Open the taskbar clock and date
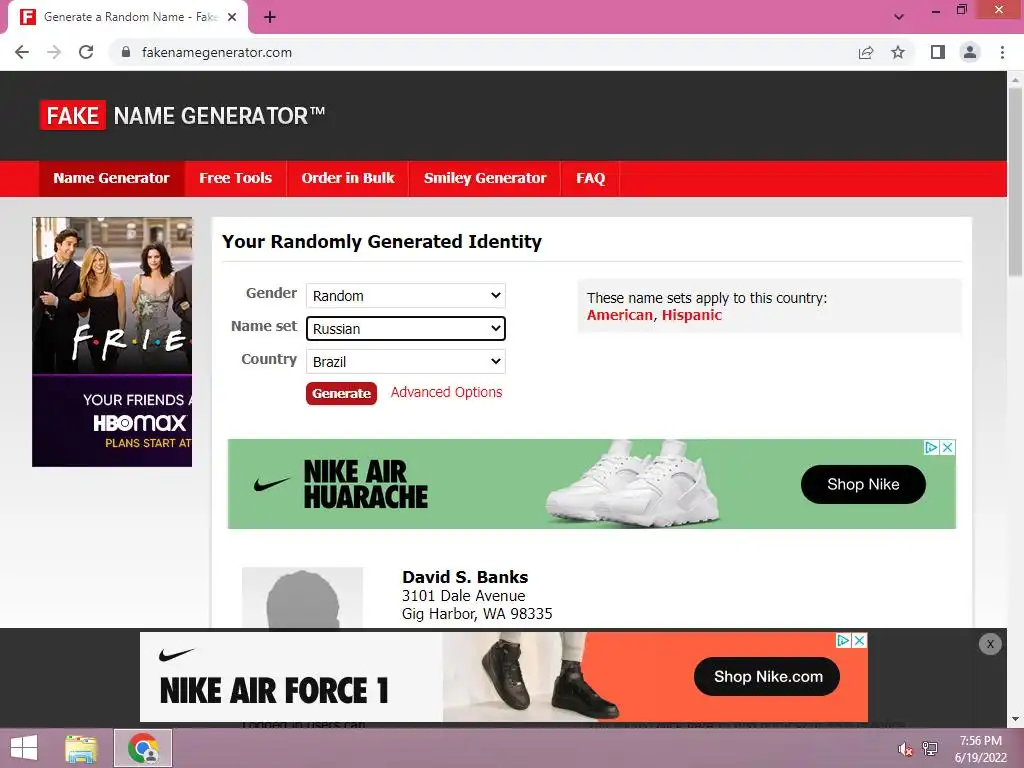The height and width of the screenshot is (768, 1024). point(980,749)
